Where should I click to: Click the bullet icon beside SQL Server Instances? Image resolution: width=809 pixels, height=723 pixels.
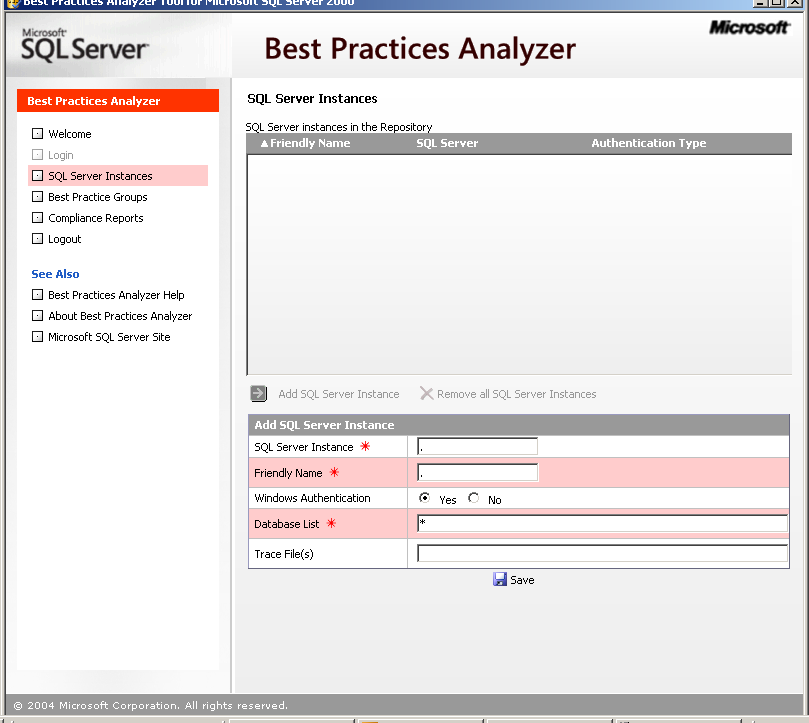click(x=37, y=176)
